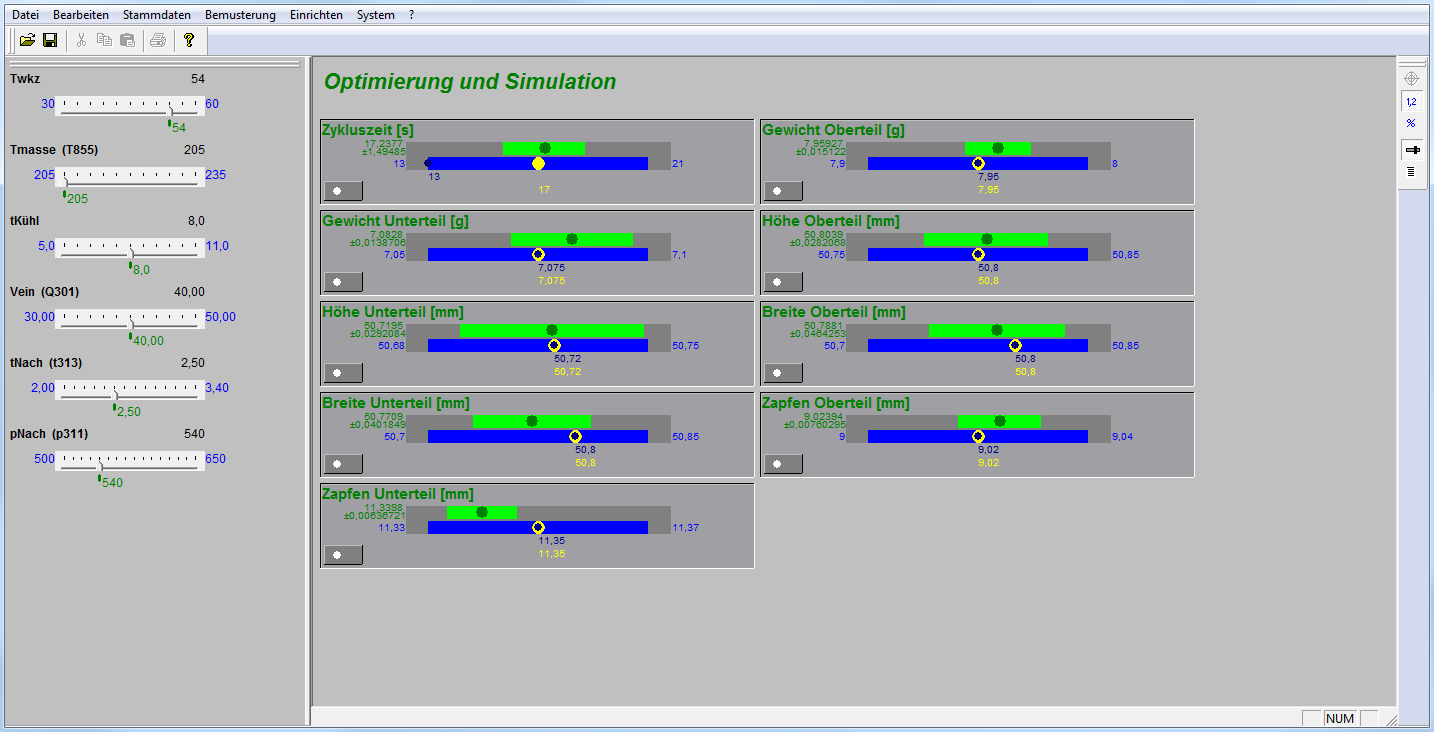This screenshot has width=1434, height=732.
Task: Click the Open file toolbar icon
Action: (x=27, y=40)
